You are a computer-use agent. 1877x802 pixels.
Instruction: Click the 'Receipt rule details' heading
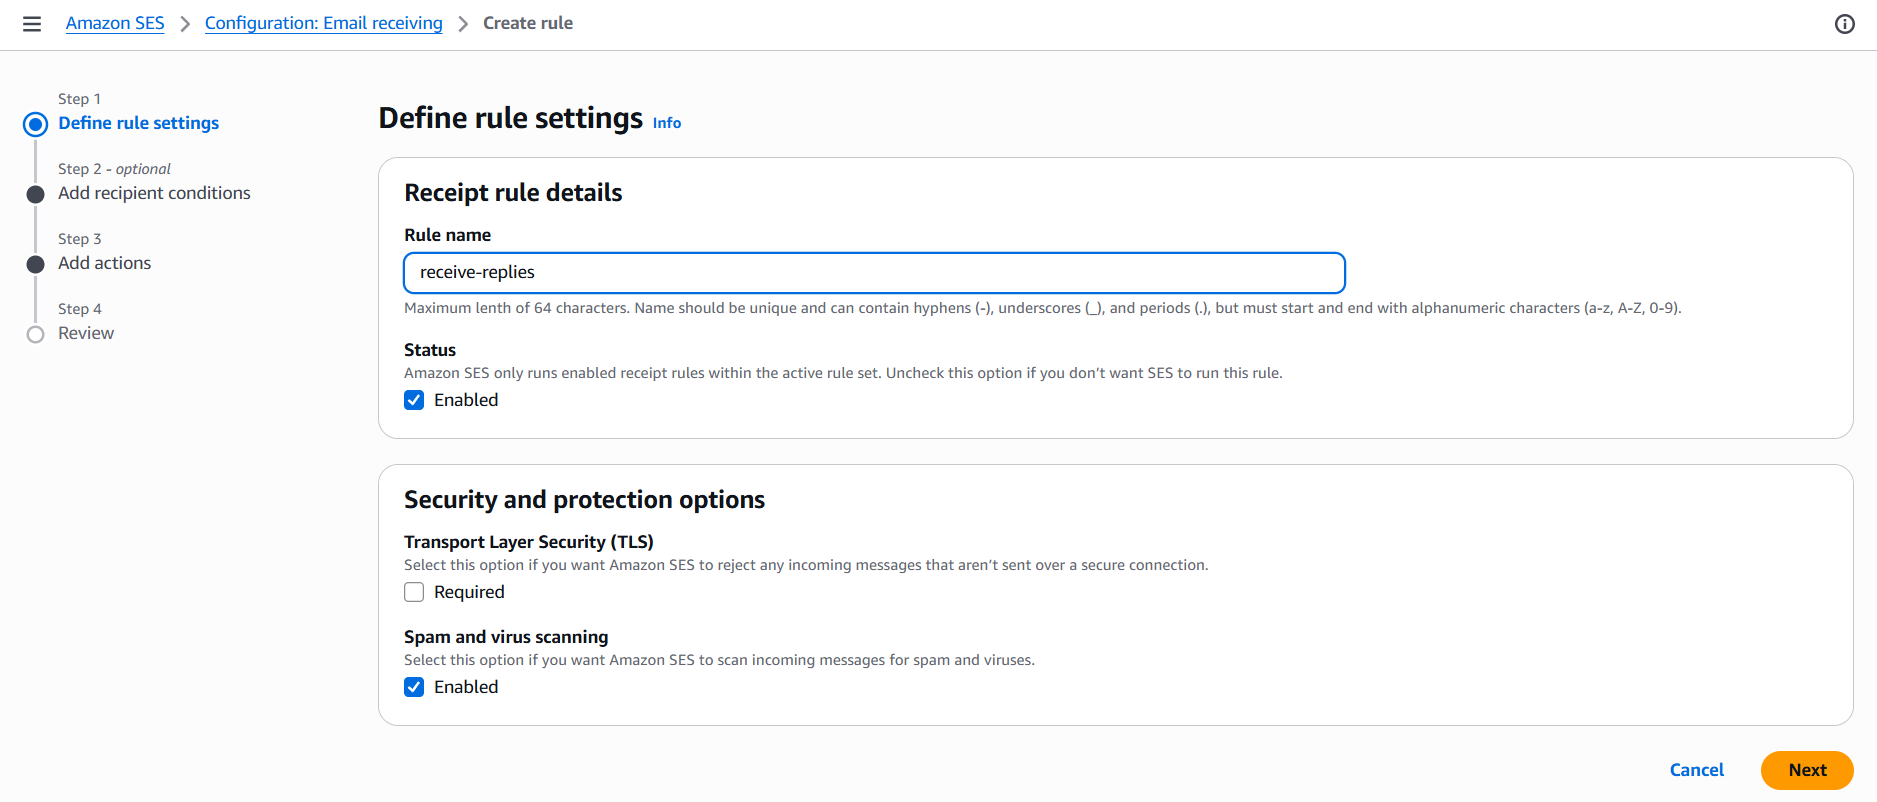[x=513, y=193]
